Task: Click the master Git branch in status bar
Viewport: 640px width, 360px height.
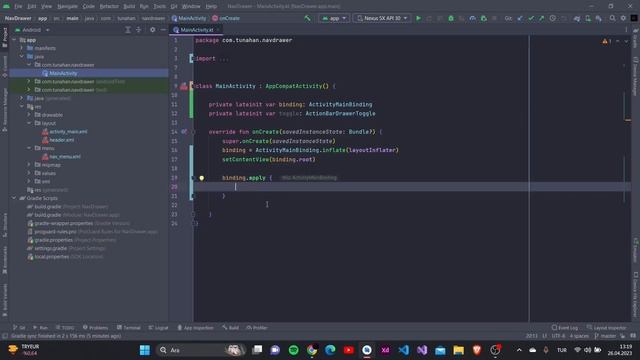Action: (605, 336)
